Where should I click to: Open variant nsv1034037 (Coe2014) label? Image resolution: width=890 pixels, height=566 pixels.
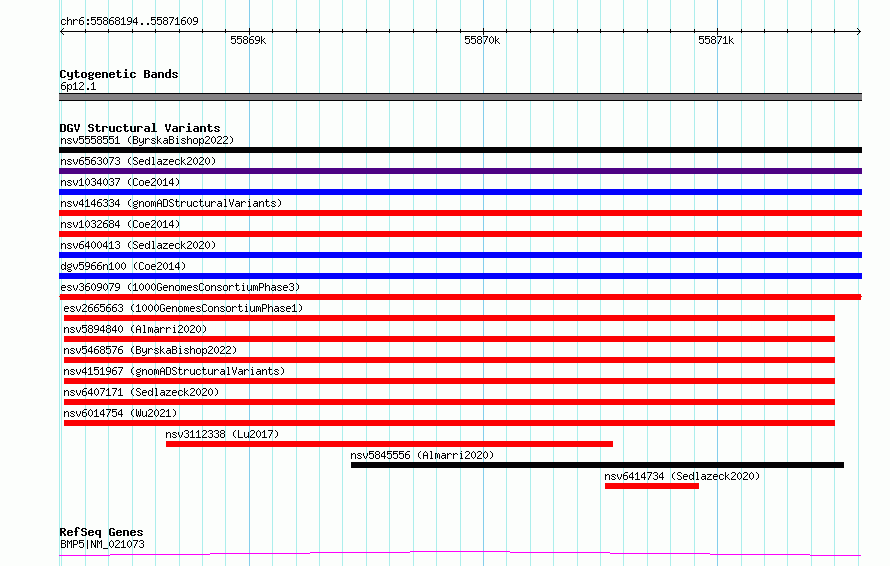(120, 182)
